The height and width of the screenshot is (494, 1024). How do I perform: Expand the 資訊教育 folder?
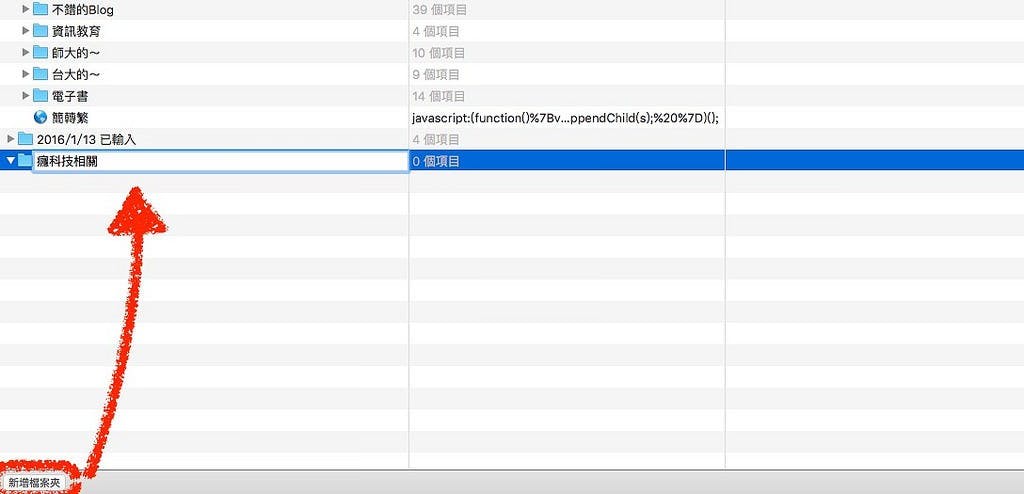point(25,31)
